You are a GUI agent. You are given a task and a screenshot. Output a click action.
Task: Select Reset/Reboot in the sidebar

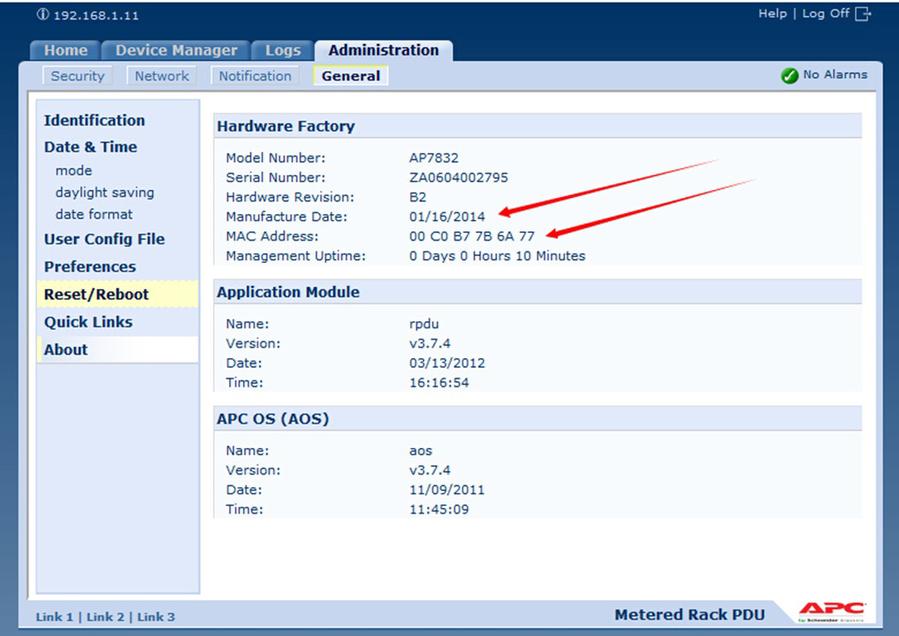(x=96, y=294)
